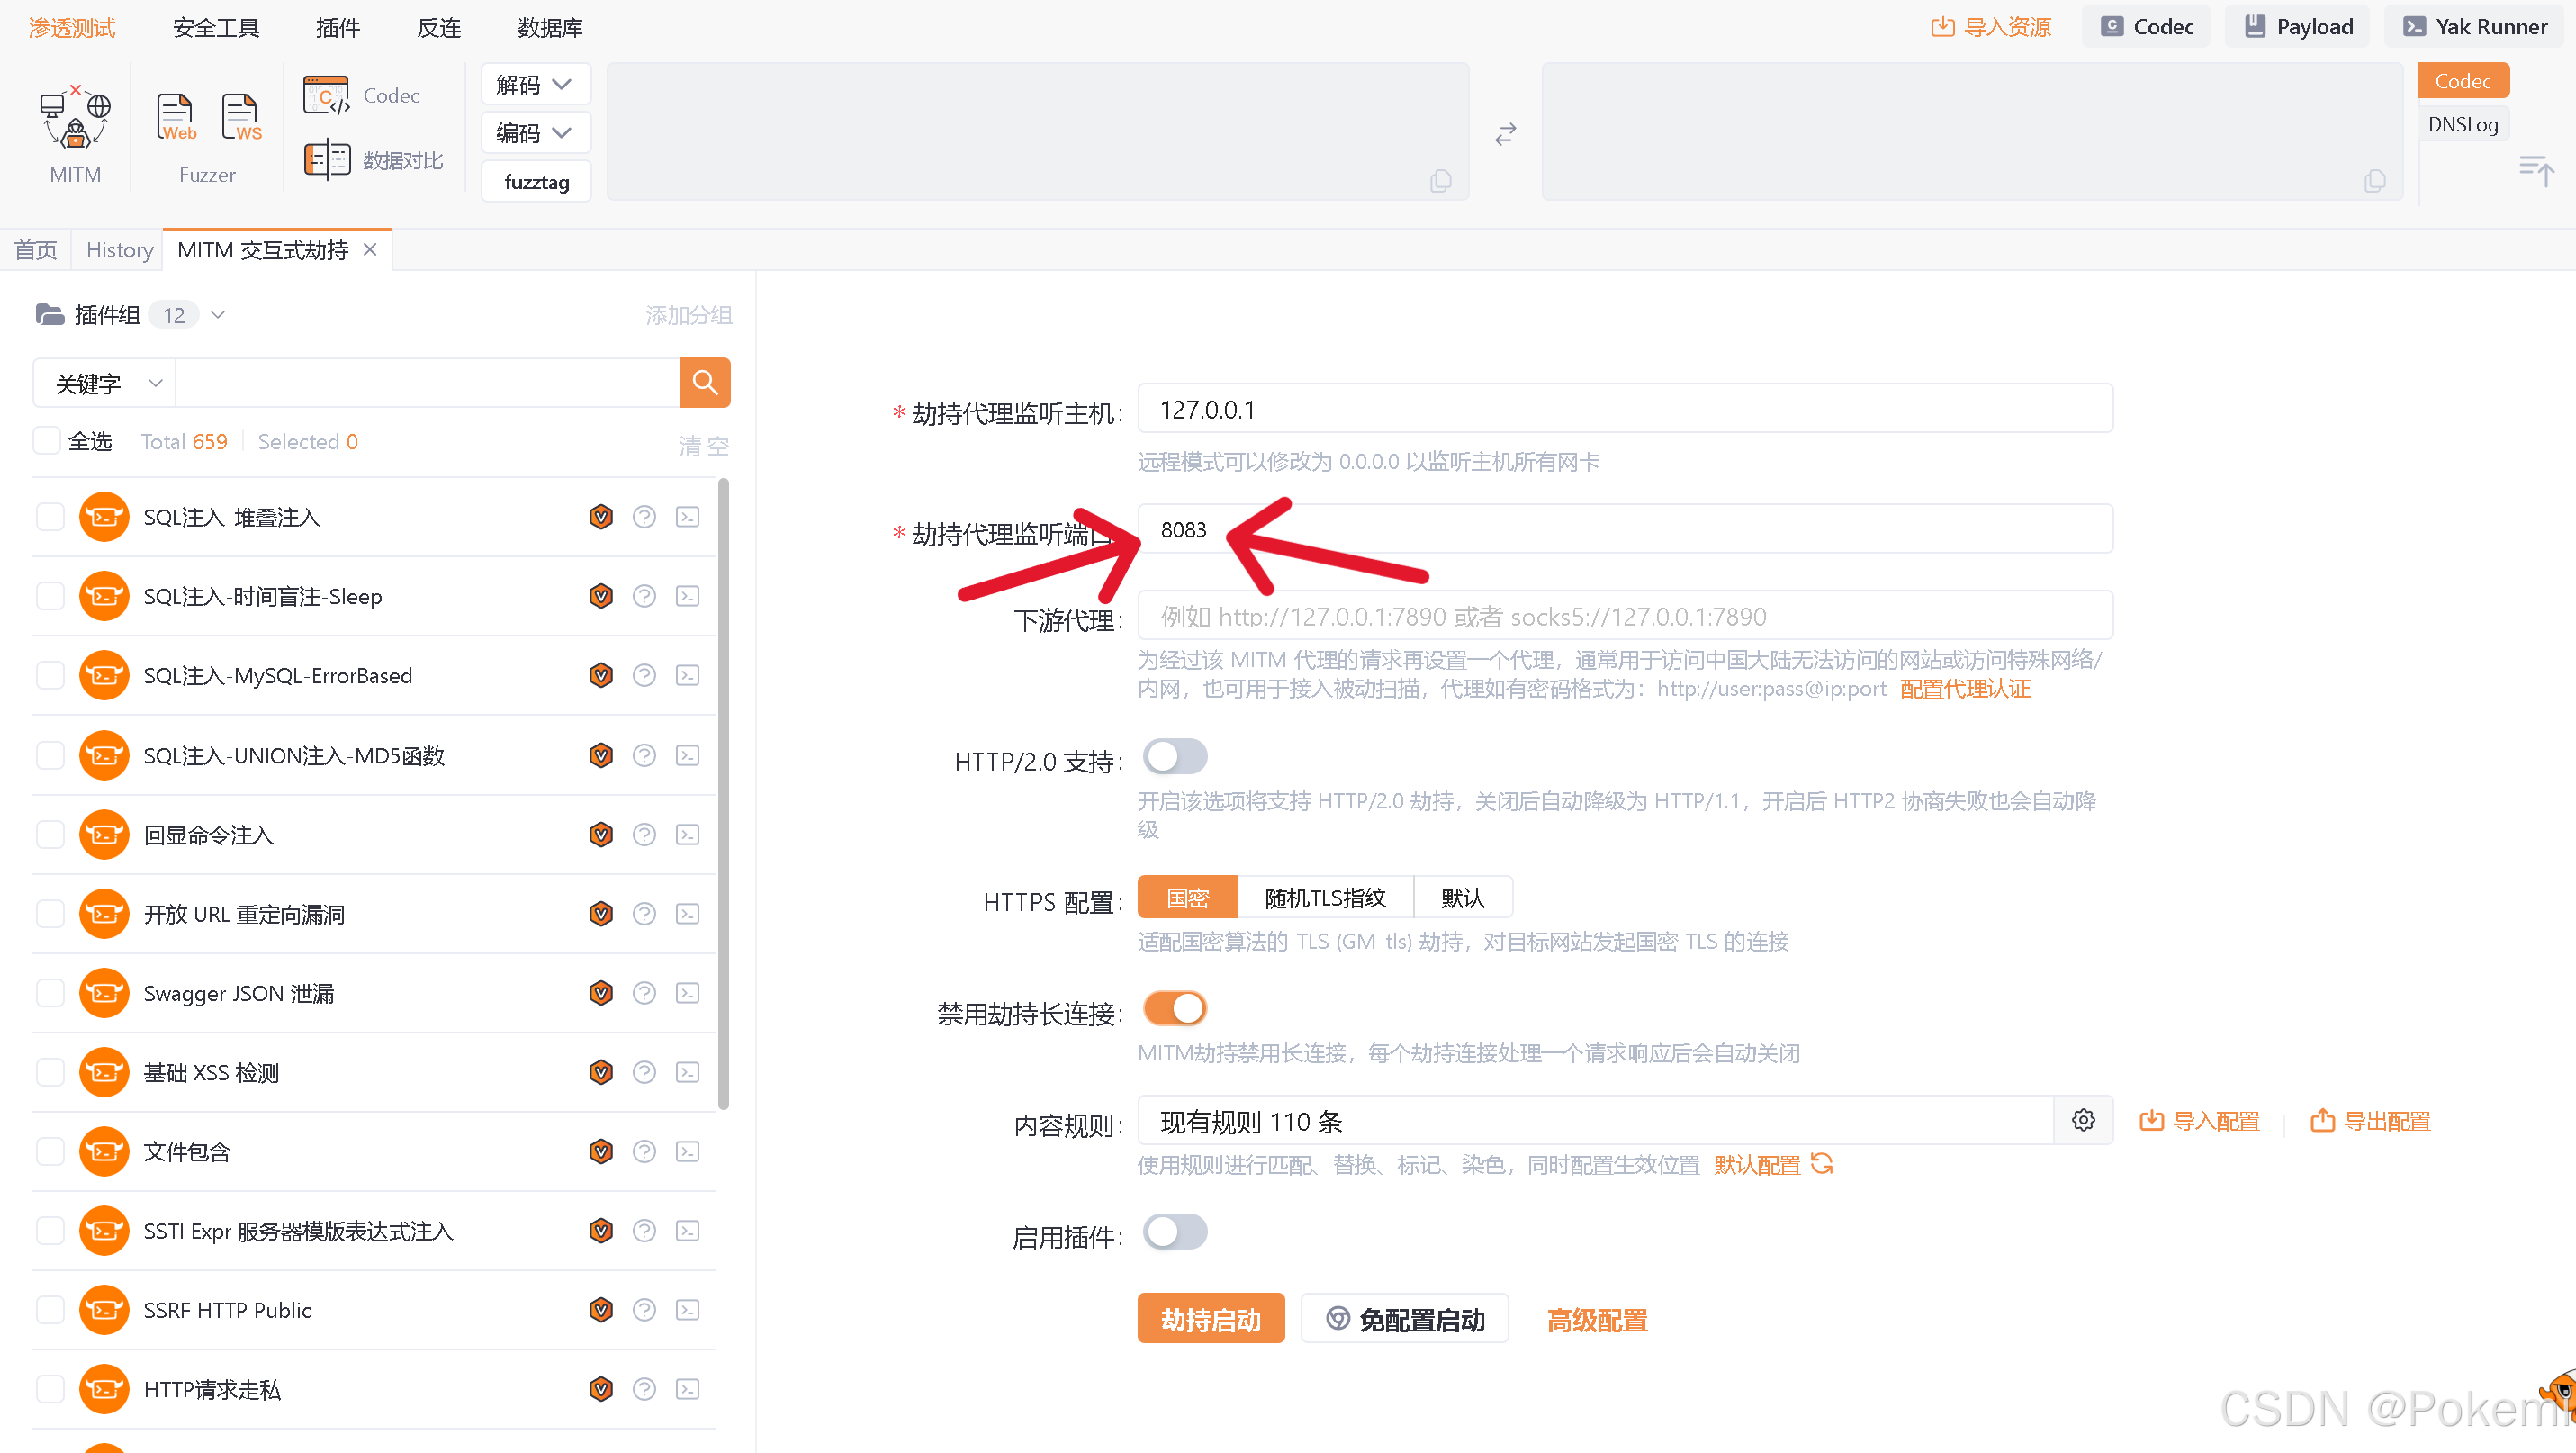Switch to the History tab
Viewport: 2576px width, 1453px height.
click(119, 250)
